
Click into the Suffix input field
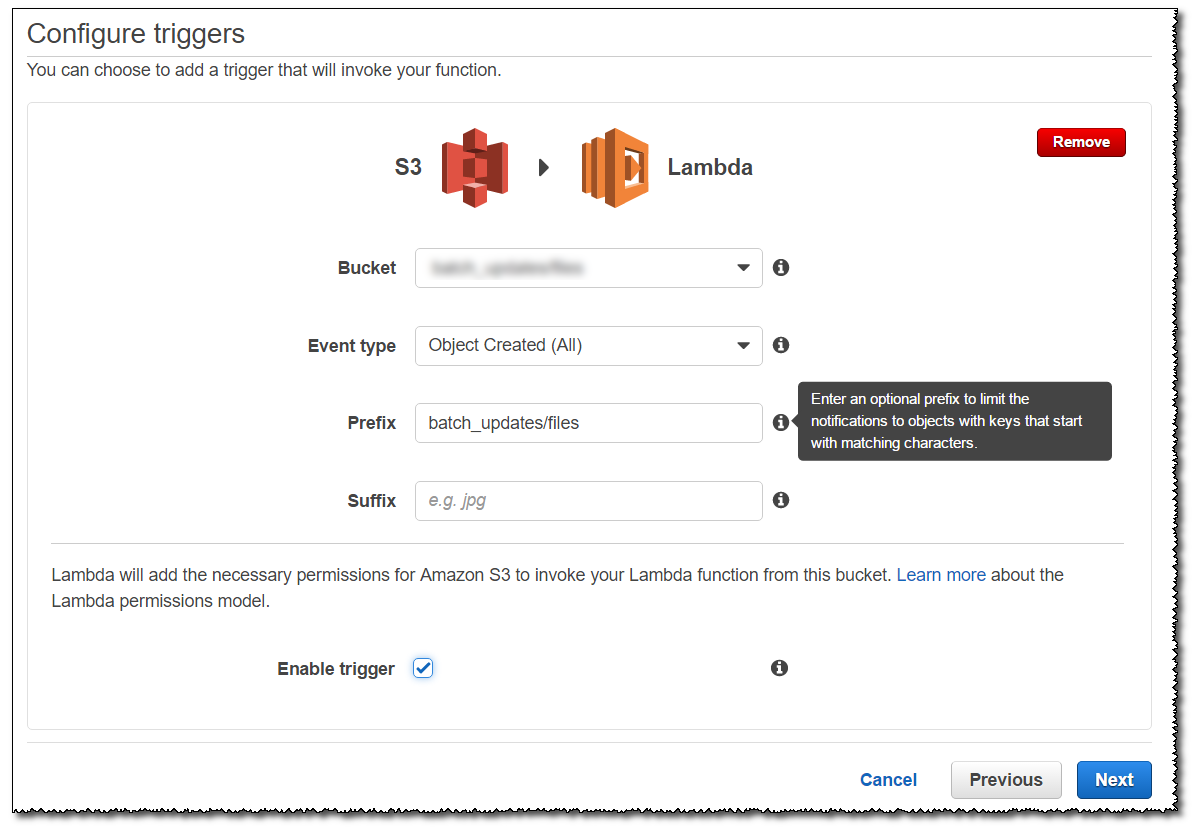coord(589,501)
